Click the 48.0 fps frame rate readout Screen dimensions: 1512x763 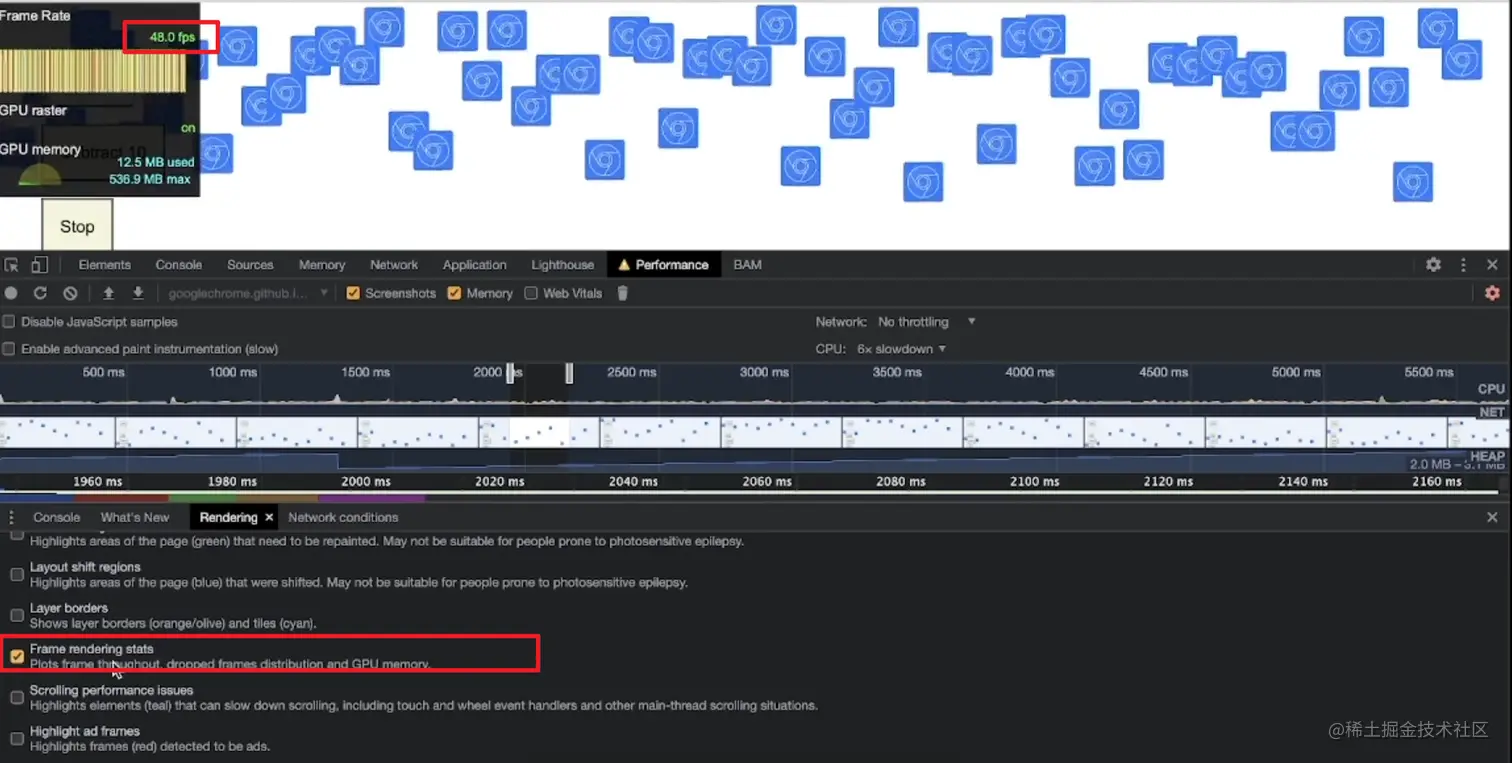[171, 37]
